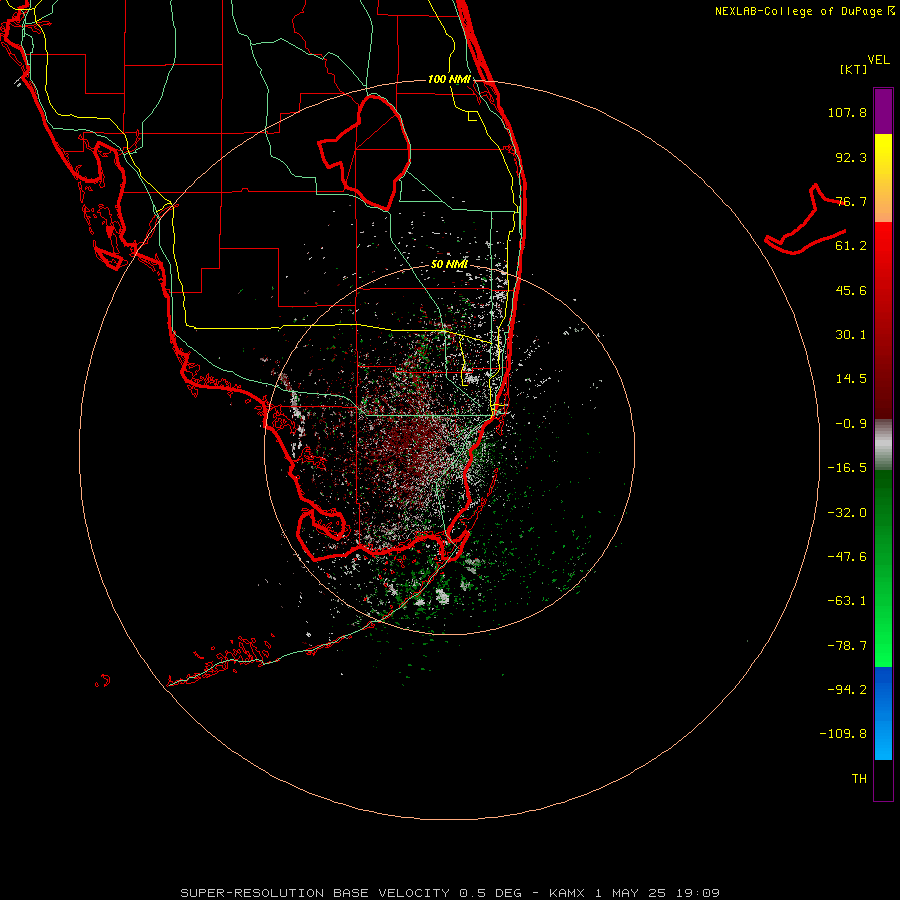
Task: Click the gray near-zero segment of color bar
Action: (883, 445)
